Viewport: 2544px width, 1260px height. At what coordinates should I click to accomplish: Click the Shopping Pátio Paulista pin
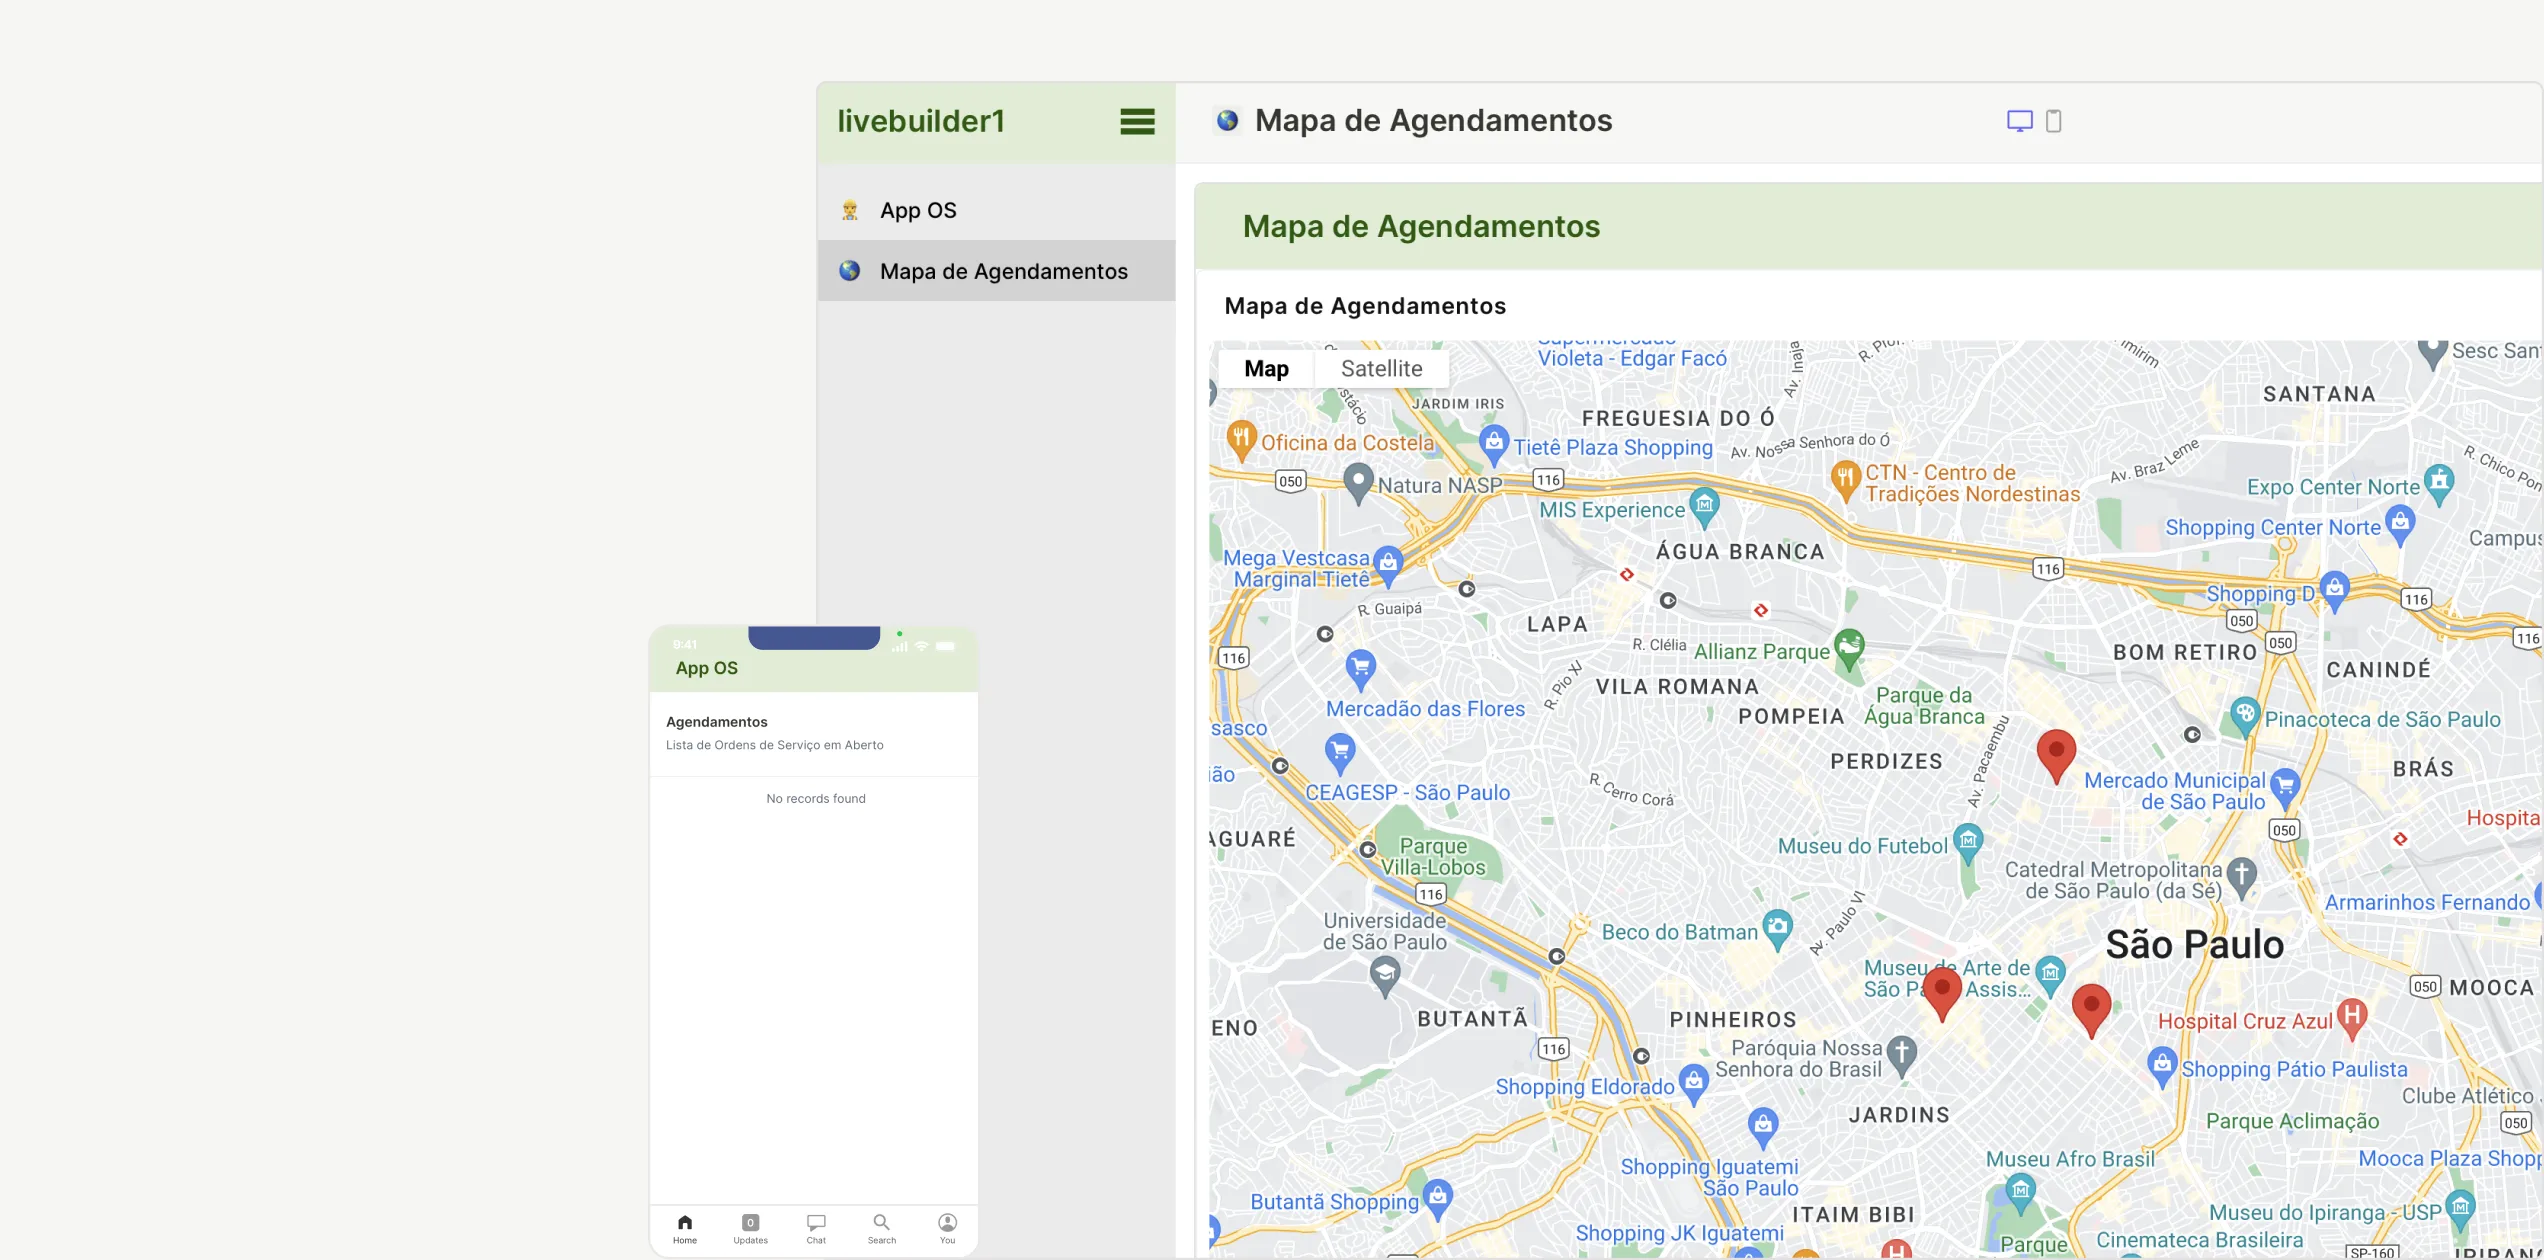pos(2162,1066)
